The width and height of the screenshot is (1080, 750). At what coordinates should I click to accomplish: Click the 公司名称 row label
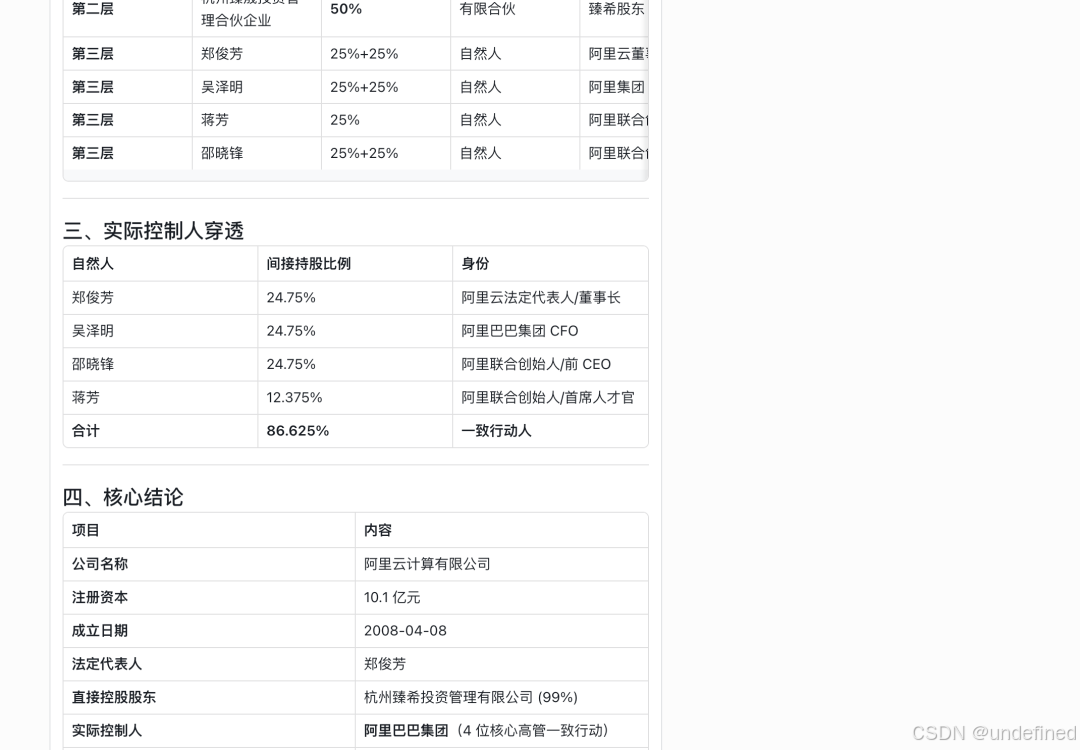tap(99, 564)
